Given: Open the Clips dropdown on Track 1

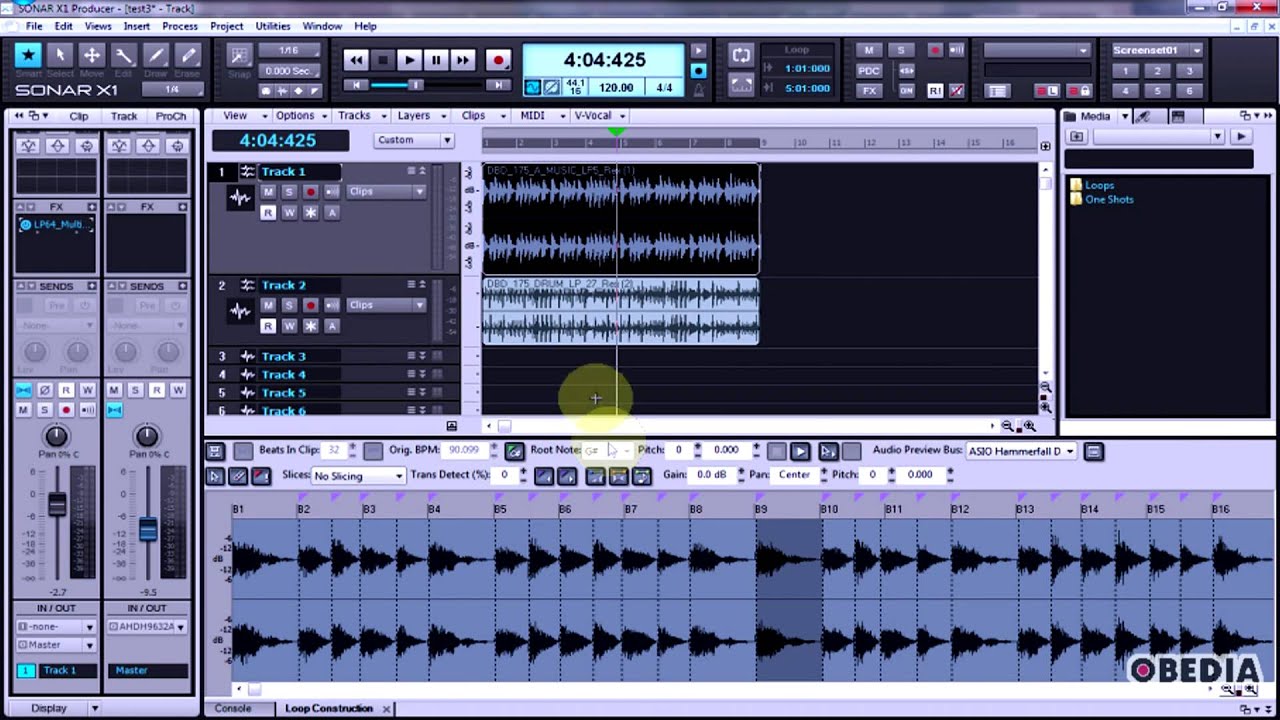Looking at the screenshot, I should click(420, 191).
